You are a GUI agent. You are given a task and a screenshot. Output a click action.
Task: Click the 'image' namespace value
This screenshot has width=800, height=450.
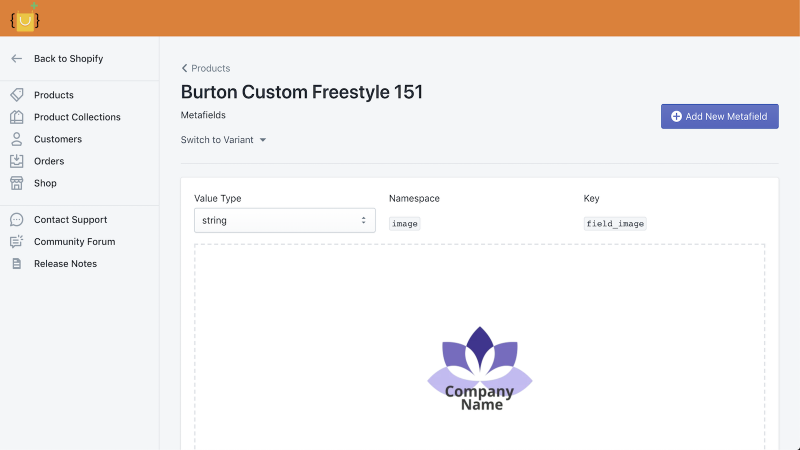coord(405,223)
